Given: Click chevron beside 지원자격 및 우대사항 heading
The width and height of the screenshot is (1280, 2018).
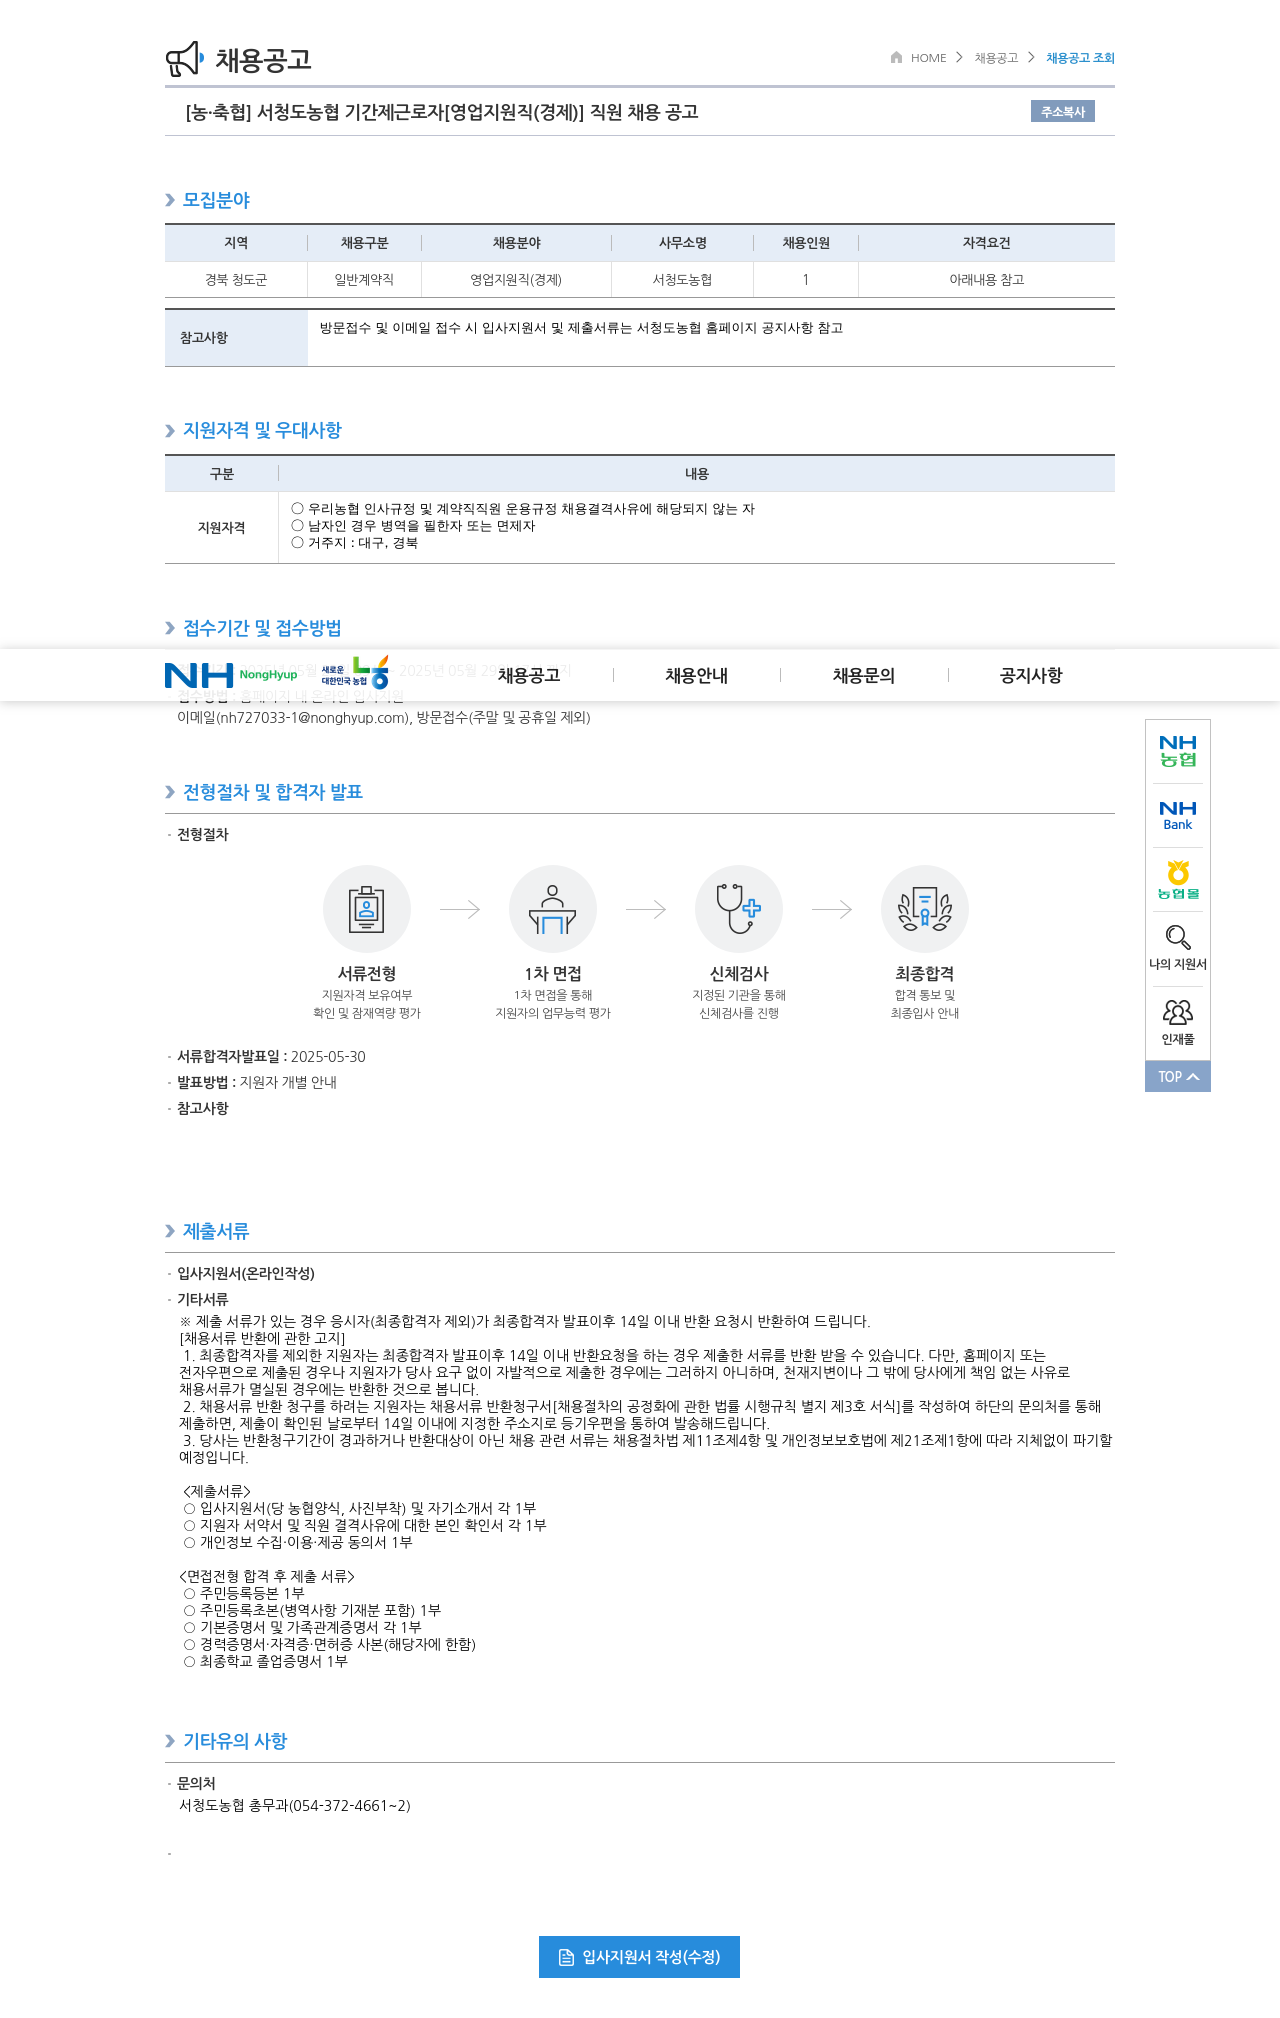Looking at the screenshot, I should click(170, 430).
